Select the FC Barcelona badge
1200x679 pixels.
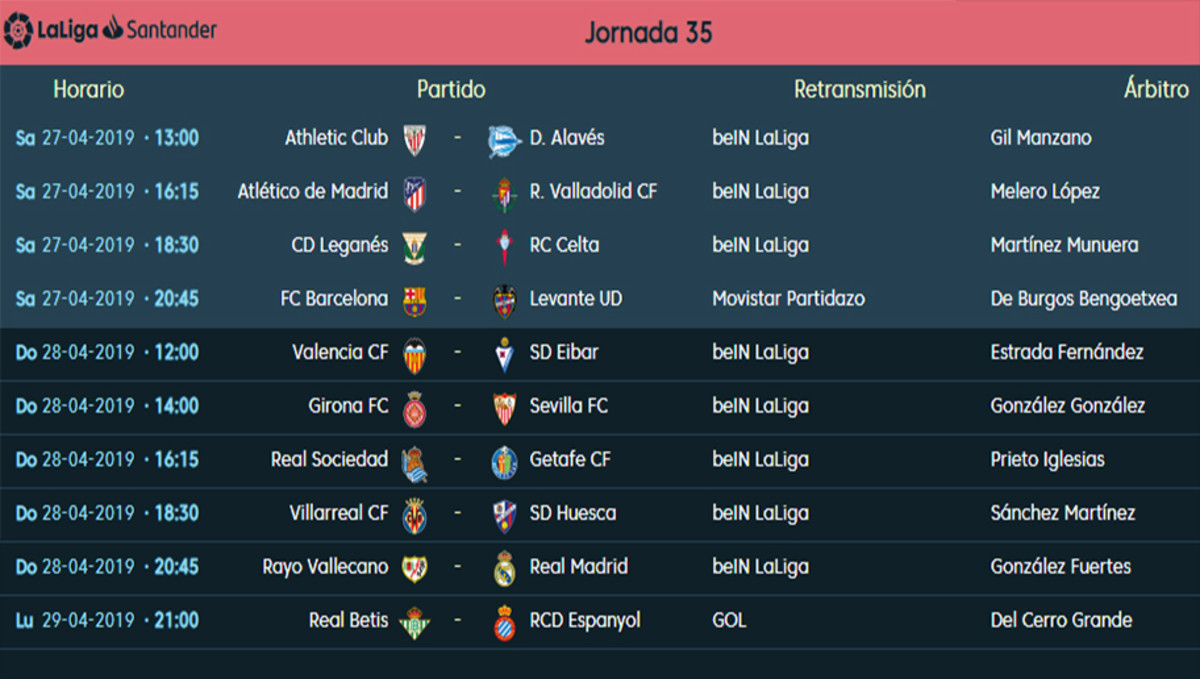(x=414, y=300)
